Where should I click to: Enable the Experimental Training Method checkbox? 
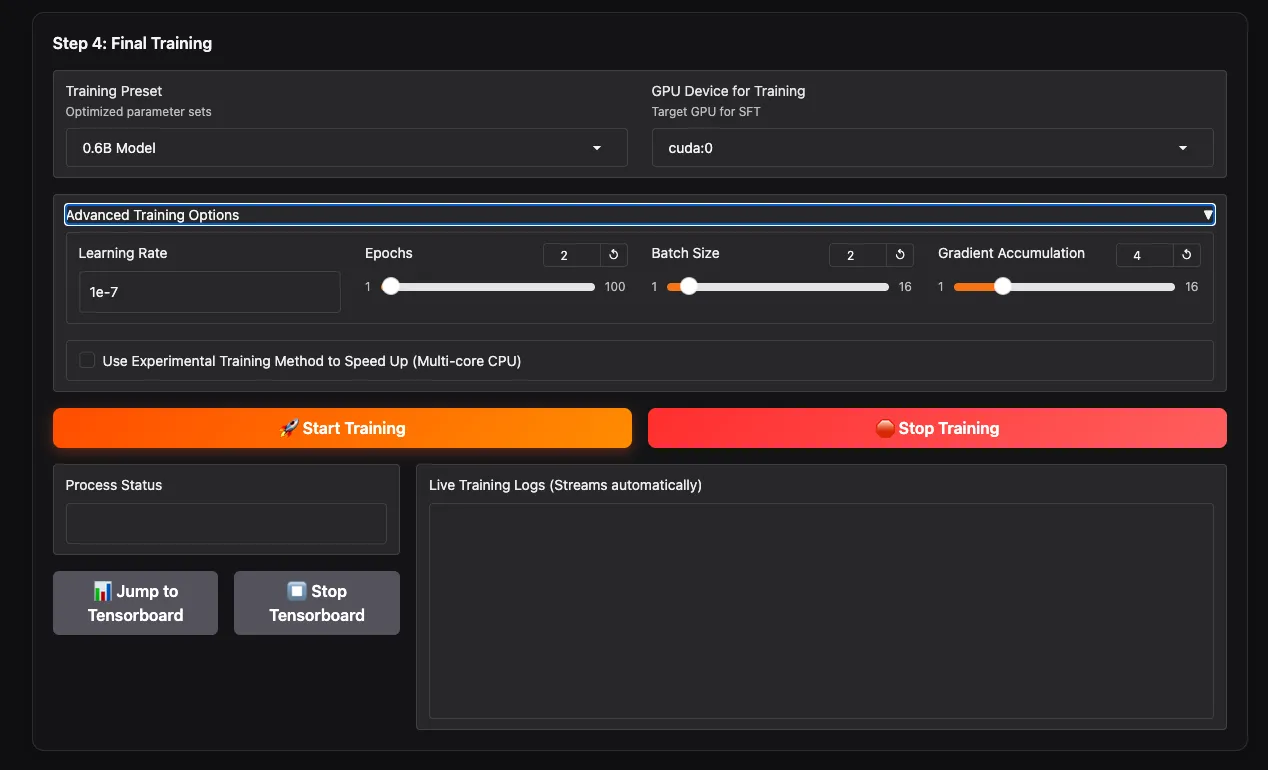(87, 360)
